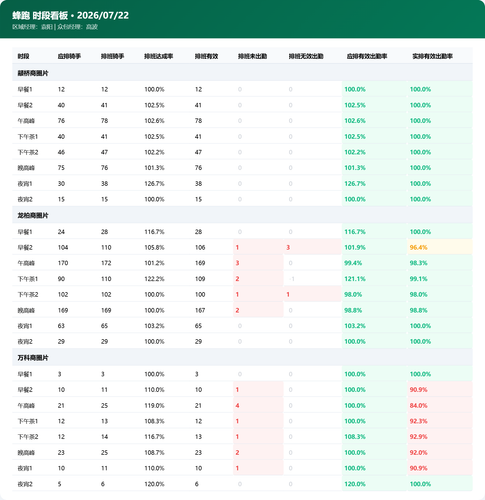Click the 实排有效出勤率 column header

432,56
